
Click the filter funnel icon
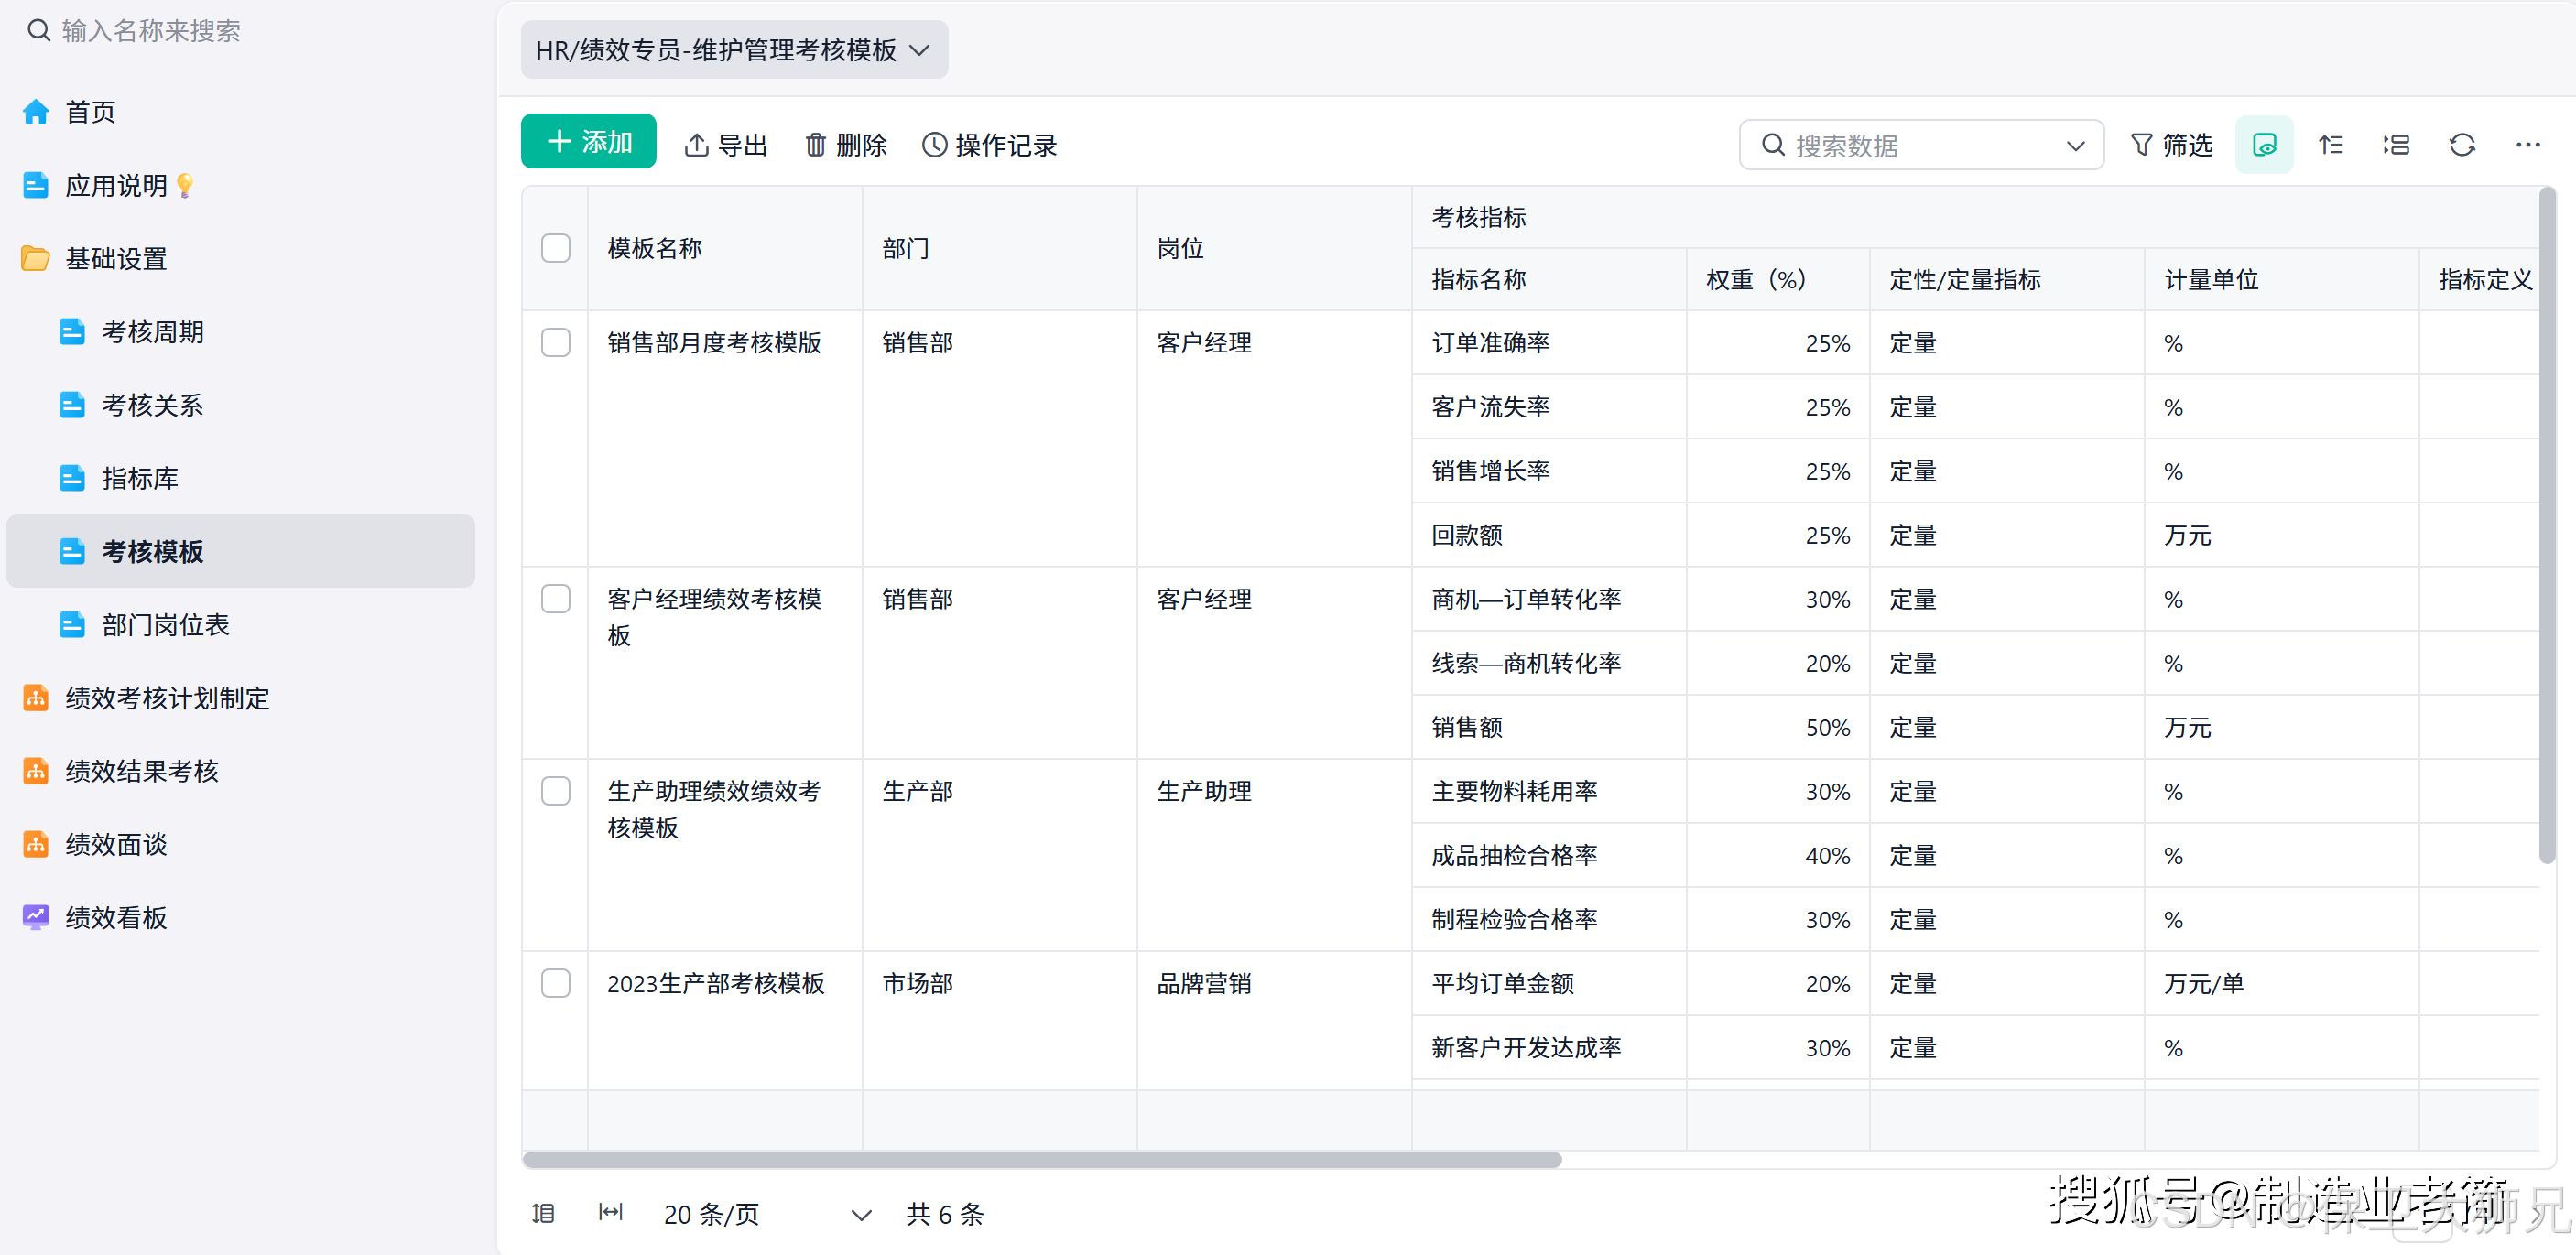(x=2141, y=145)
